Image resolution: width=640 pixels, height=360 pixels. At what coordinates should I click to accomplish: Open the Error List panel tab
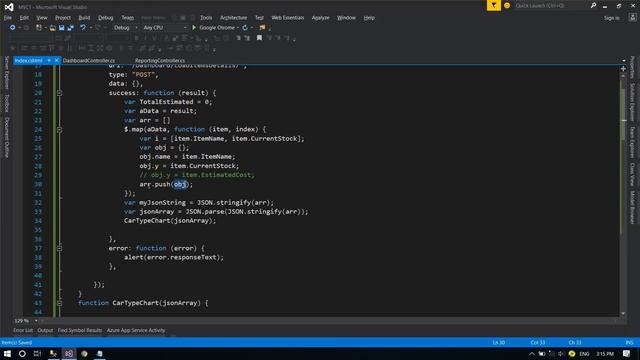pos(23,330)
